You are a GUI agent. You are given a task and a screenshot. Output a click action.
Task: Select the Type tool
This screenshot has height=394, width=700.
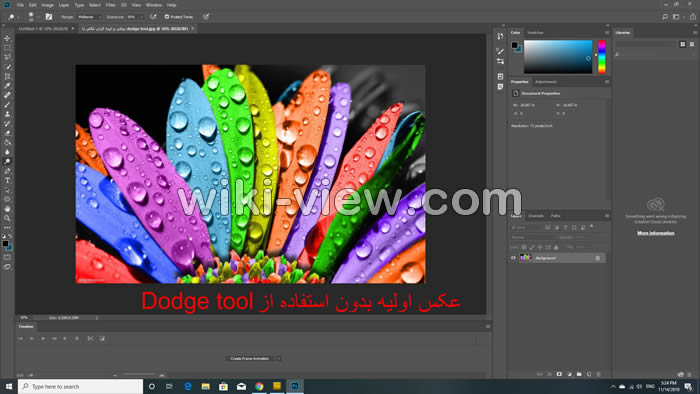pos(7,180)
